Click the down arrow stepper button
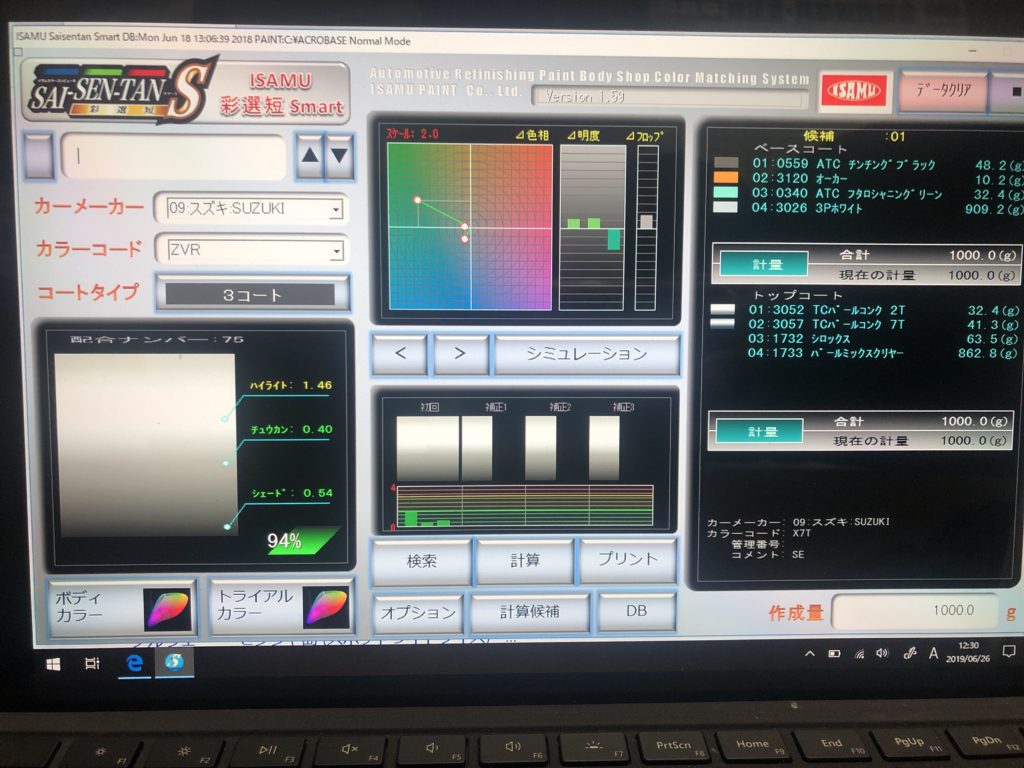The width and height of the screenshot is (1024, 768). tap(340, 156)
